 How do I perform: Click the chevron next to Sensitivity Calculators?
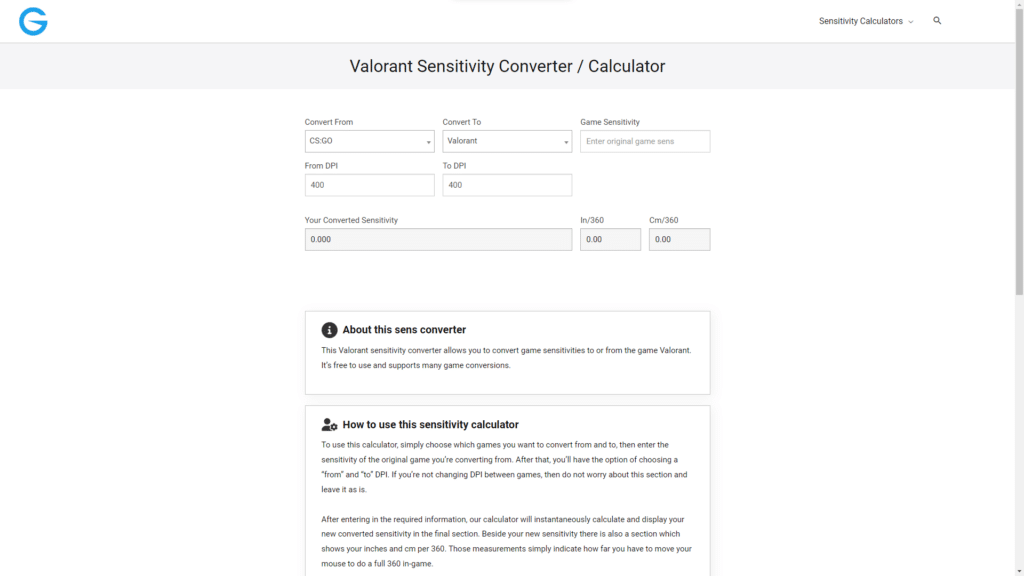coord(911,21)
